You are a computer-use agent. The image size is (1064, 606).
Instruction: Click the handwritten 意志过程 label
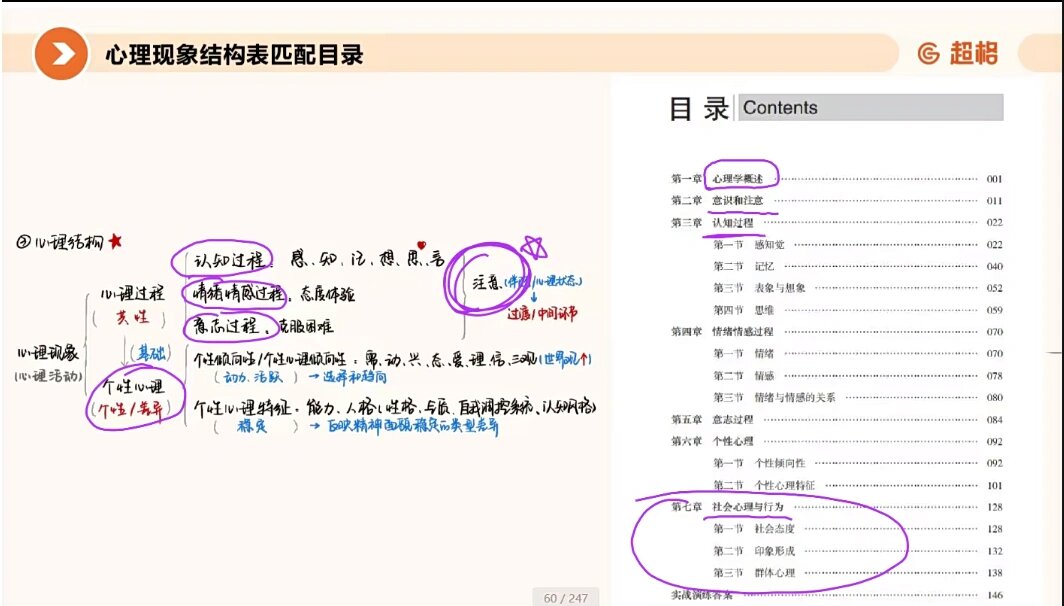226,326
